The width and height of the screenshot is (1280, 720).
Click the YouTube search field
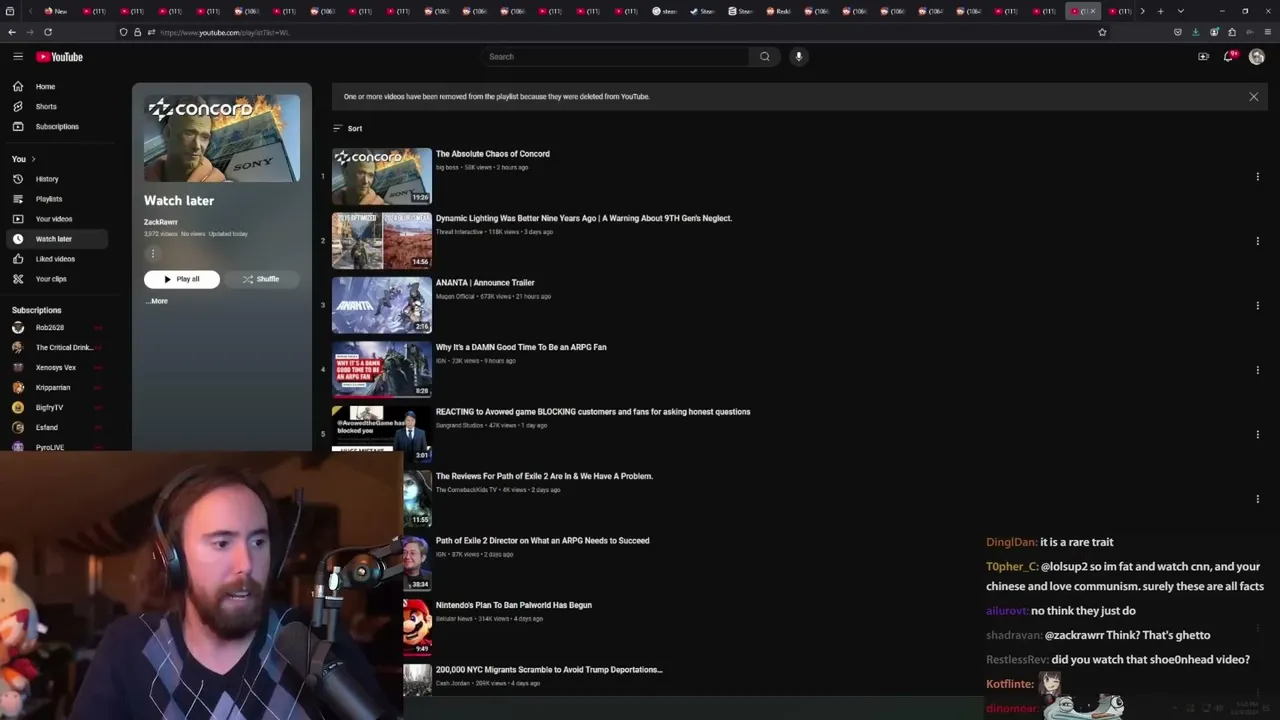[615, 57]
